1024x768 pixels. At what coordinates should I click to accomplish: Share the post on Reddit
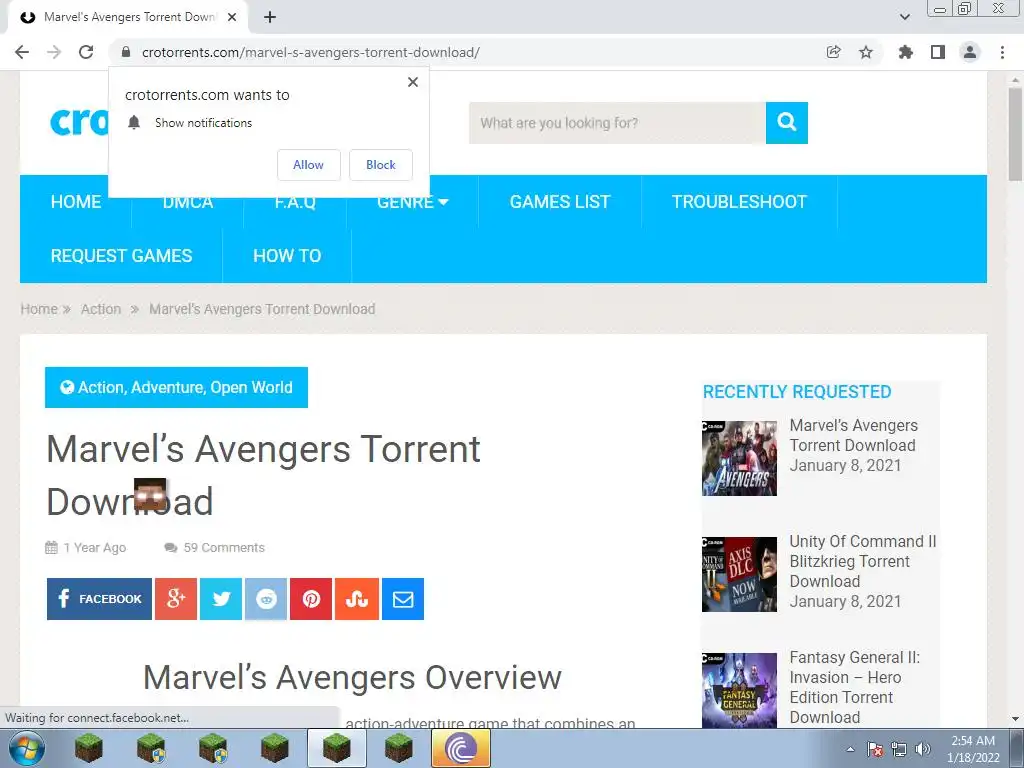click(x=266, y=599)
